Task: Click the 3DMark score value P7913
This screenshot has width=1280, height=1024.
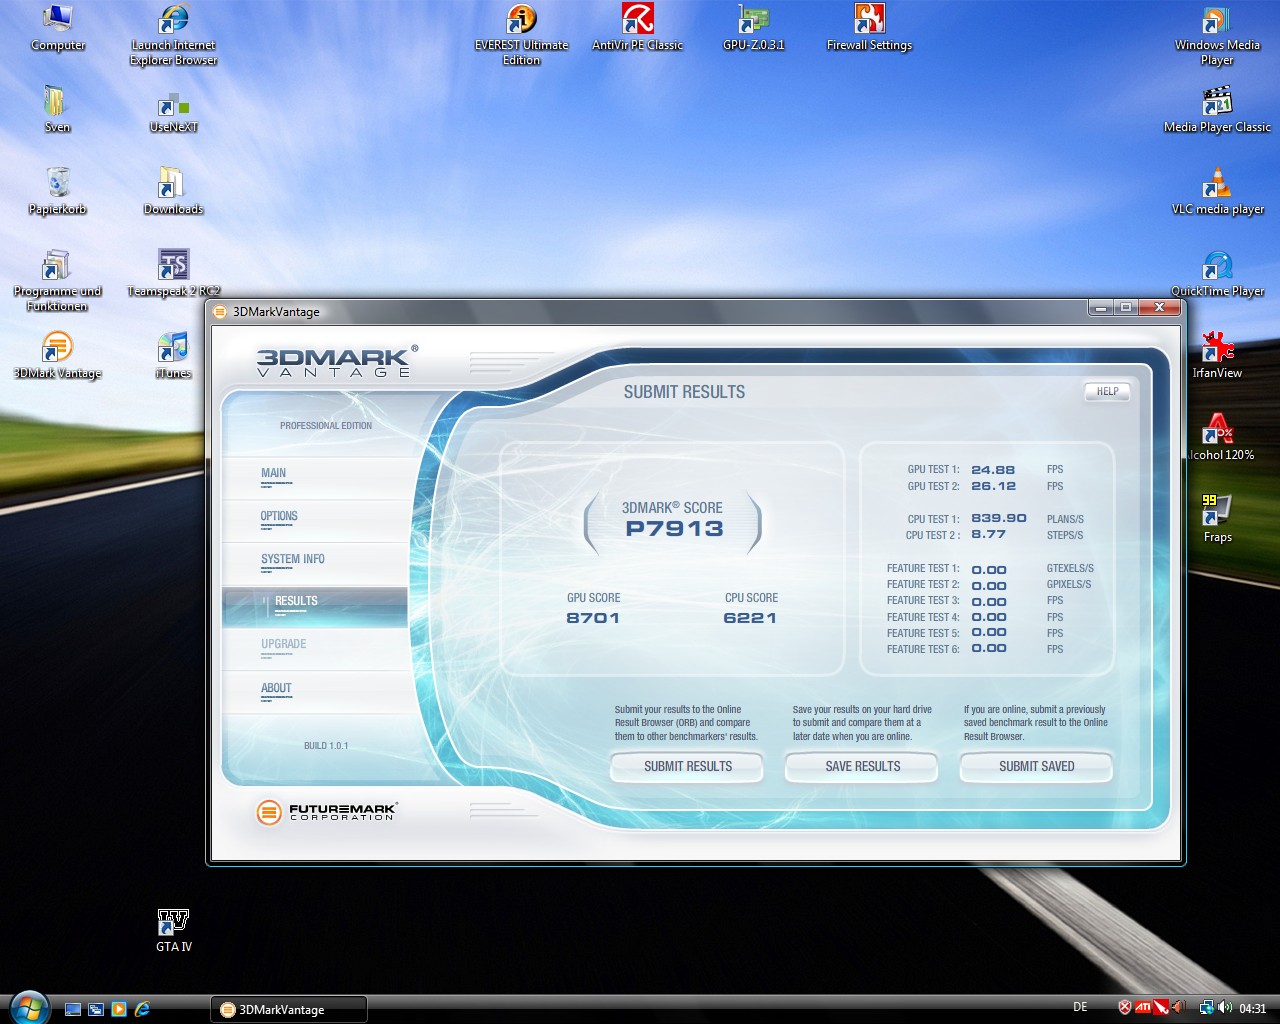Action: click(674, 529)
